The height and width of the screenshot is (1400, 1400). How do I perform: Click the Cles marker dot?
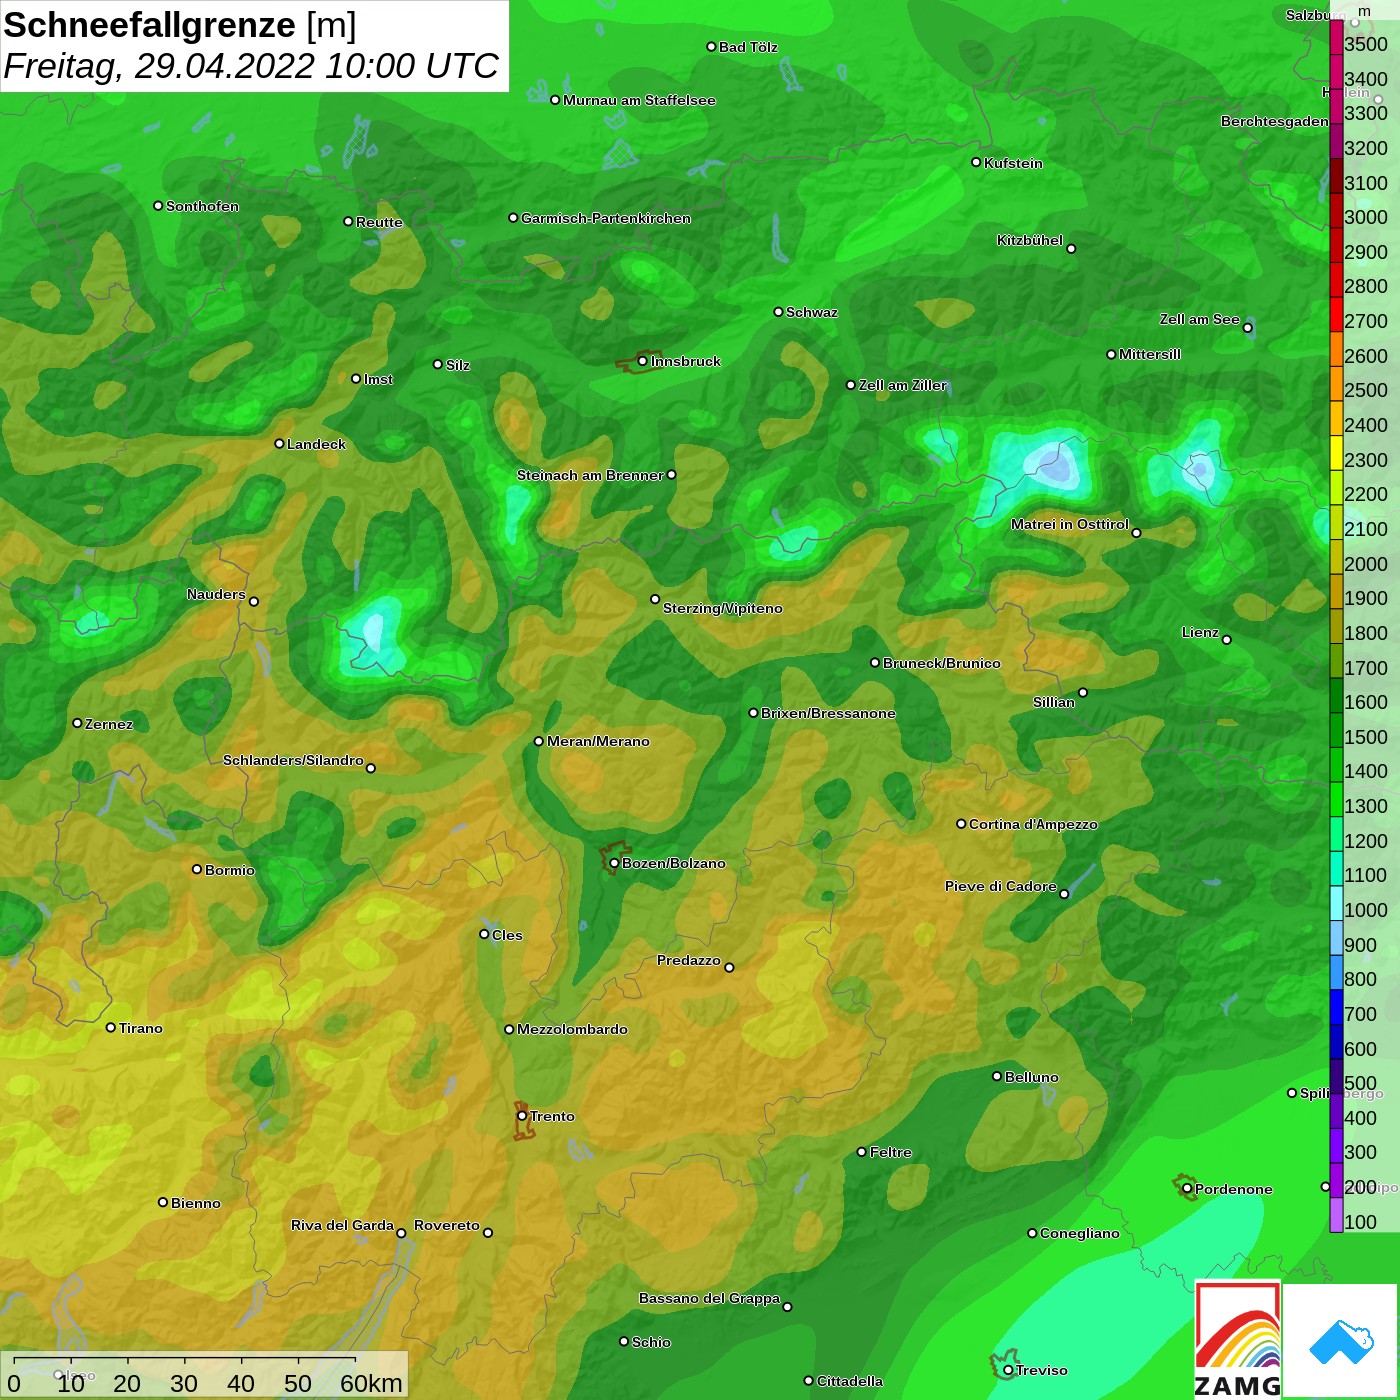[484, 934]
